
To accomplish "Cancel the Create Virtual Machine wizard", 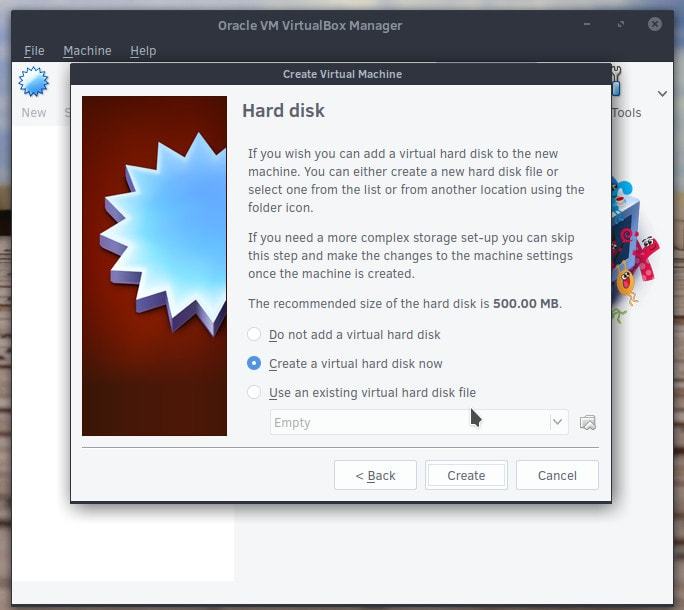I will (557, 476).
